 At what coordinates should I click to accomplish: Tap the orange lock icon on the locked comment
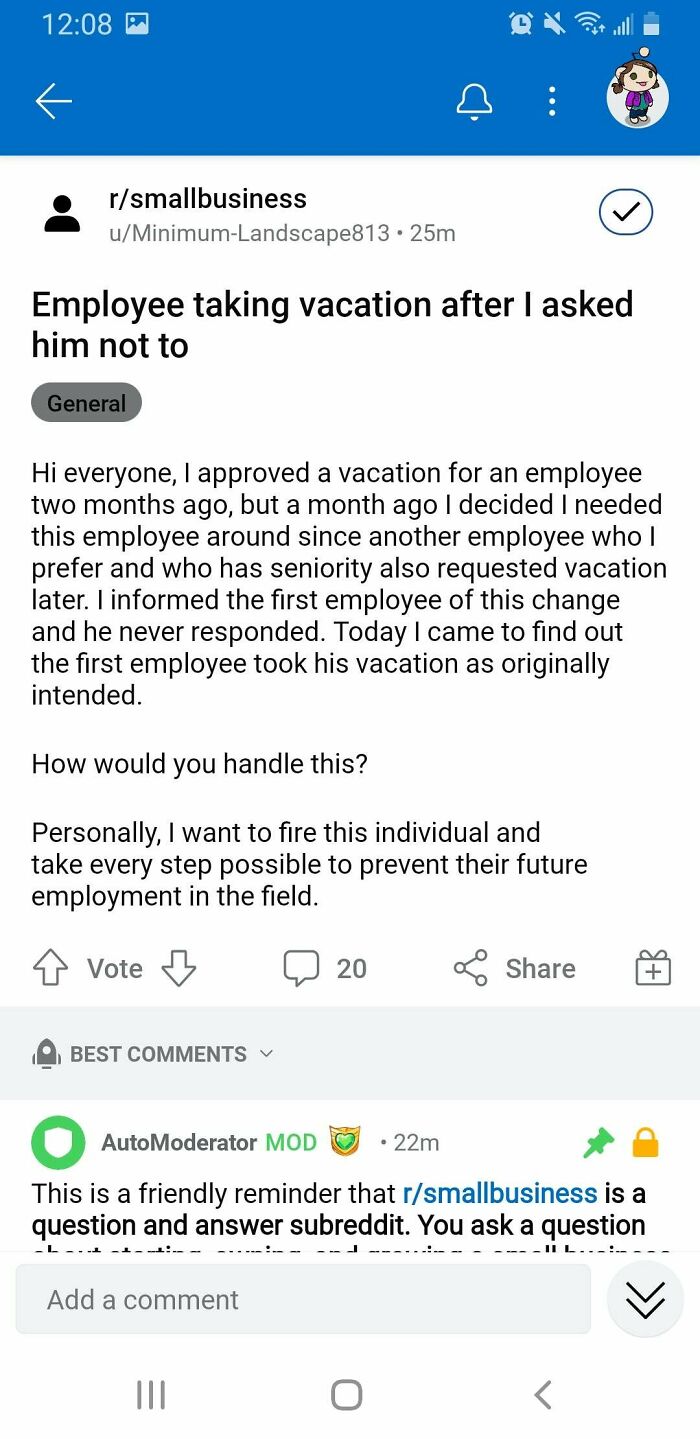(645, 1142)
